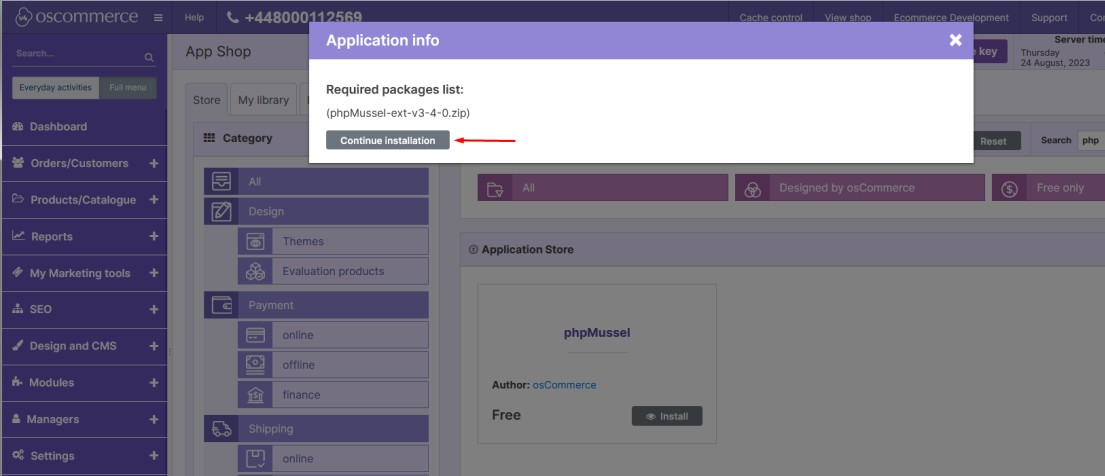
Task: Toggle the hamburger menu icon
Action: [x=158, y=18]
